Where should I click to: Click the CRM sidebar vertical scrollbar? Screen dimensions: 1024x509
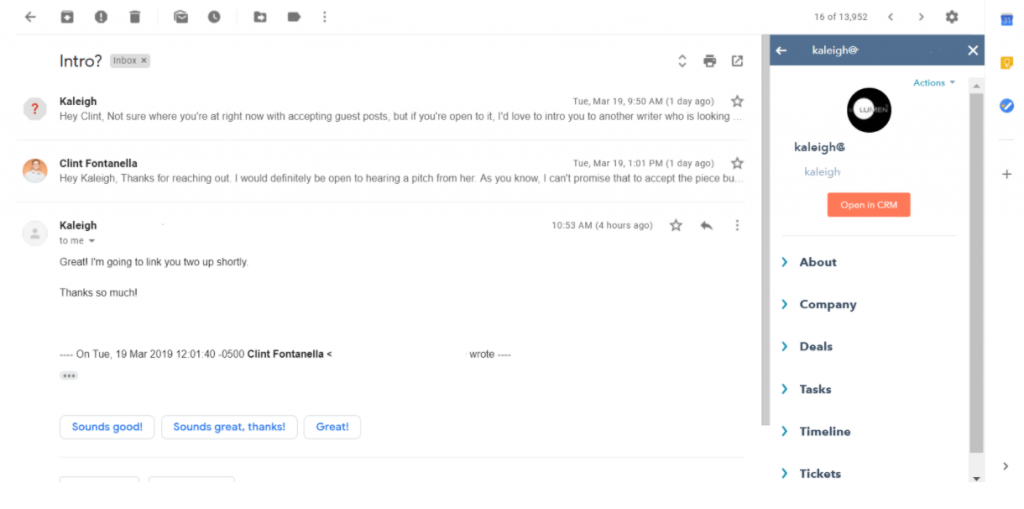(x=976, y=273)
